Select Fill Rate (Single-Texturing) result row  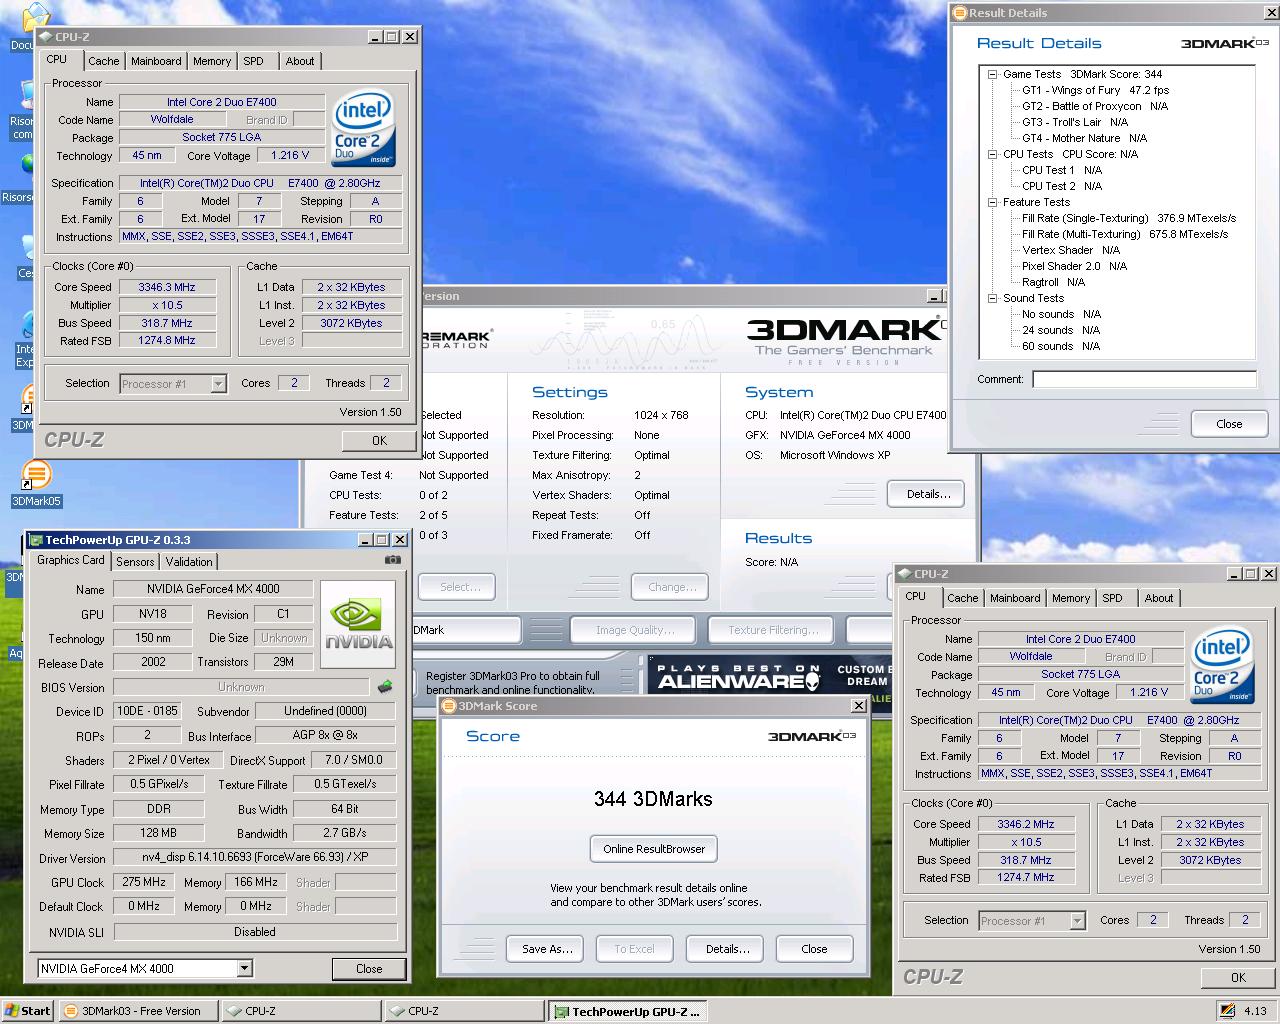pyautogui.click(x=1129, y=218)
